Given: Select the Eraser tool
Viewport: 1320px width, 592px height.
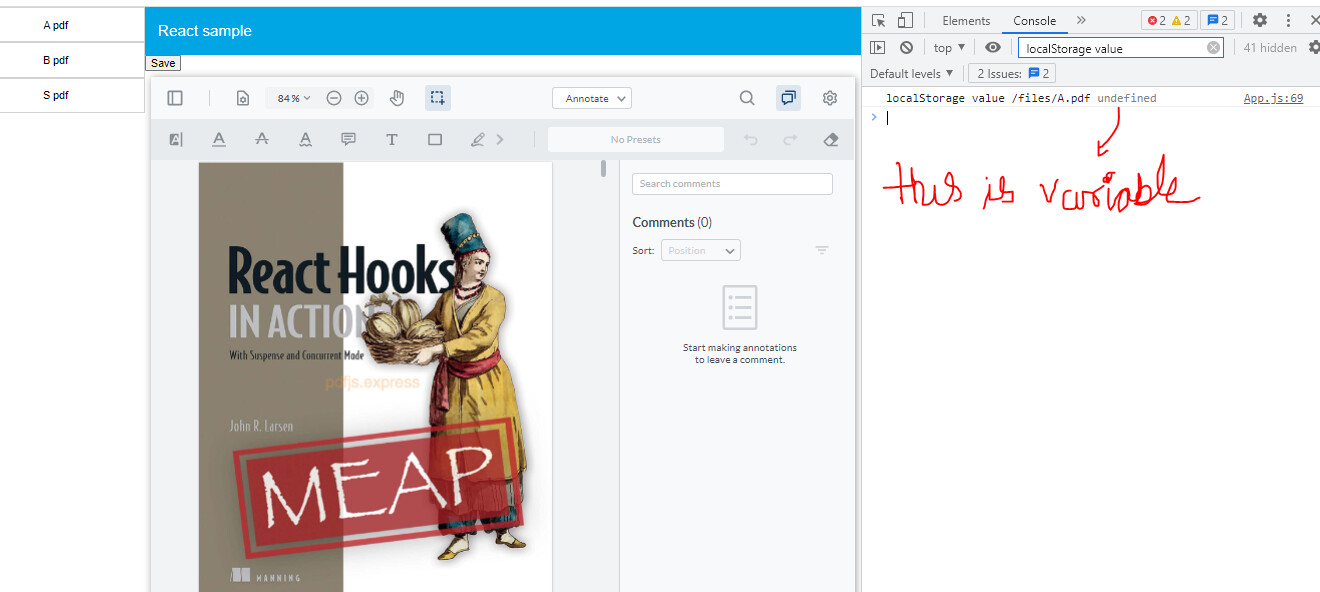Looking at the screenshot, I should click(830, 140).
